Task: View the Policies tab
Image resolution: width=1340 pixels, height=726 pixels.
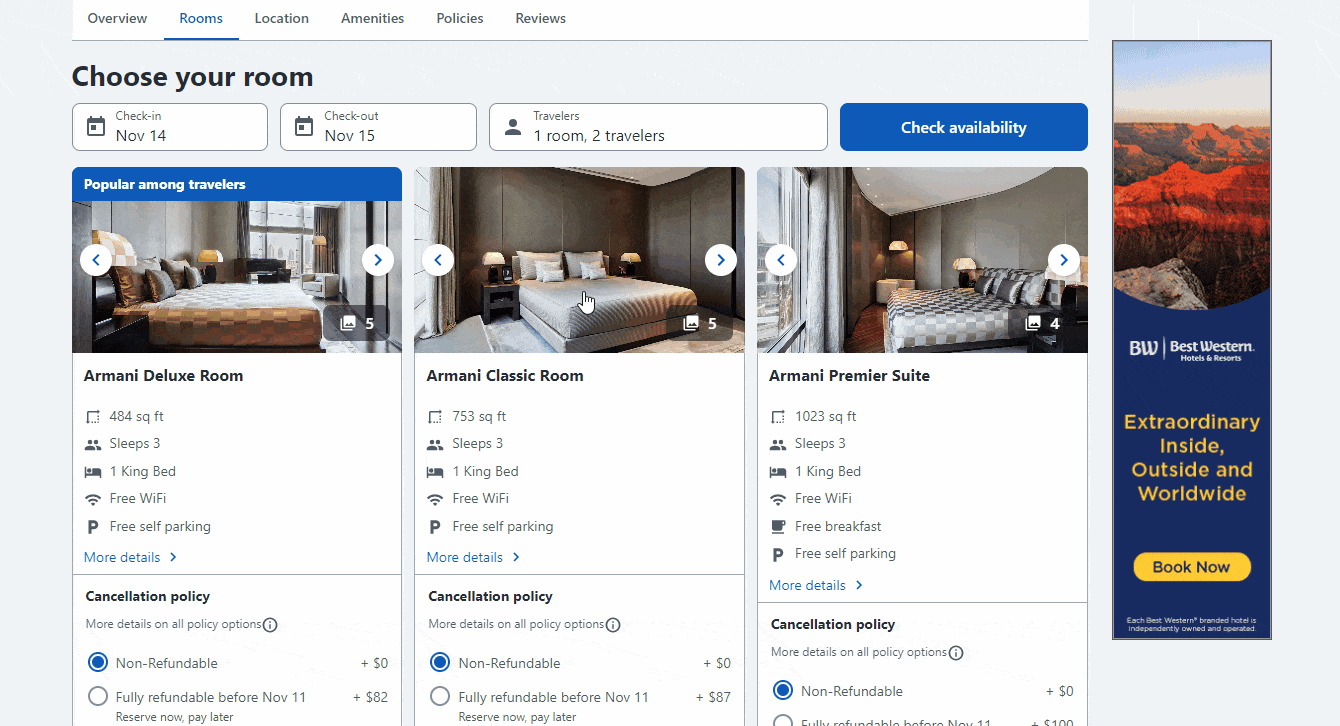Action: coord(460,18)
